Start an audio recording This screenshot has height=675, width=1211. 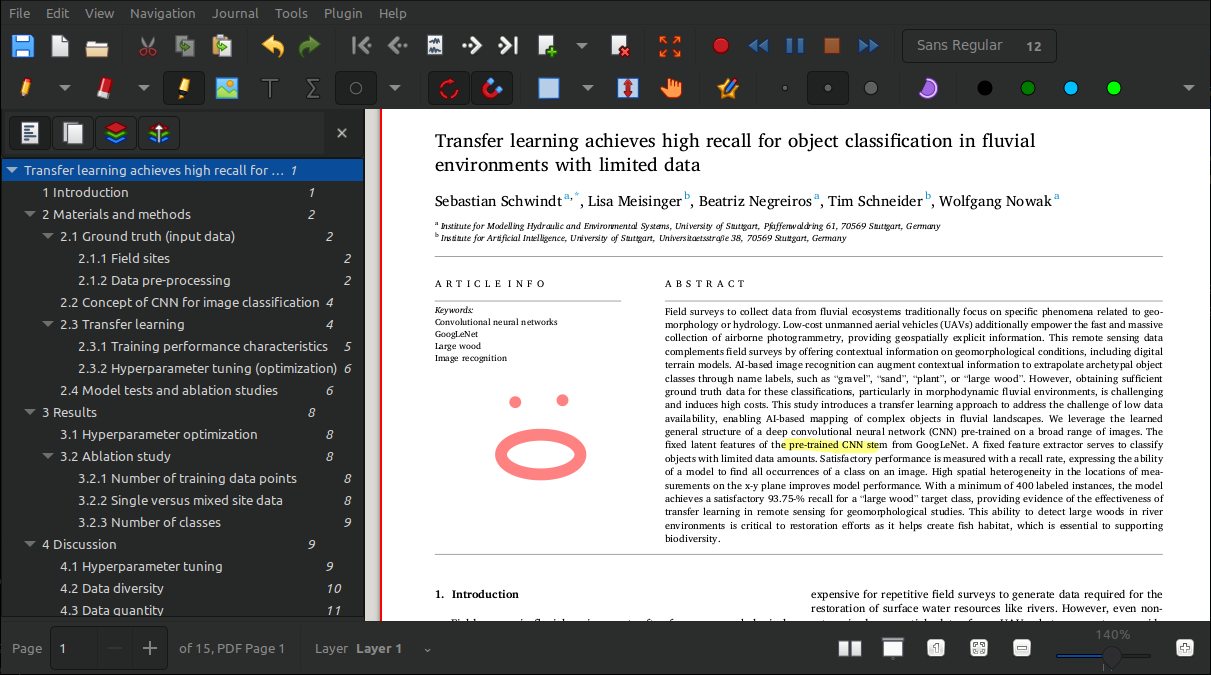point(720,46)
